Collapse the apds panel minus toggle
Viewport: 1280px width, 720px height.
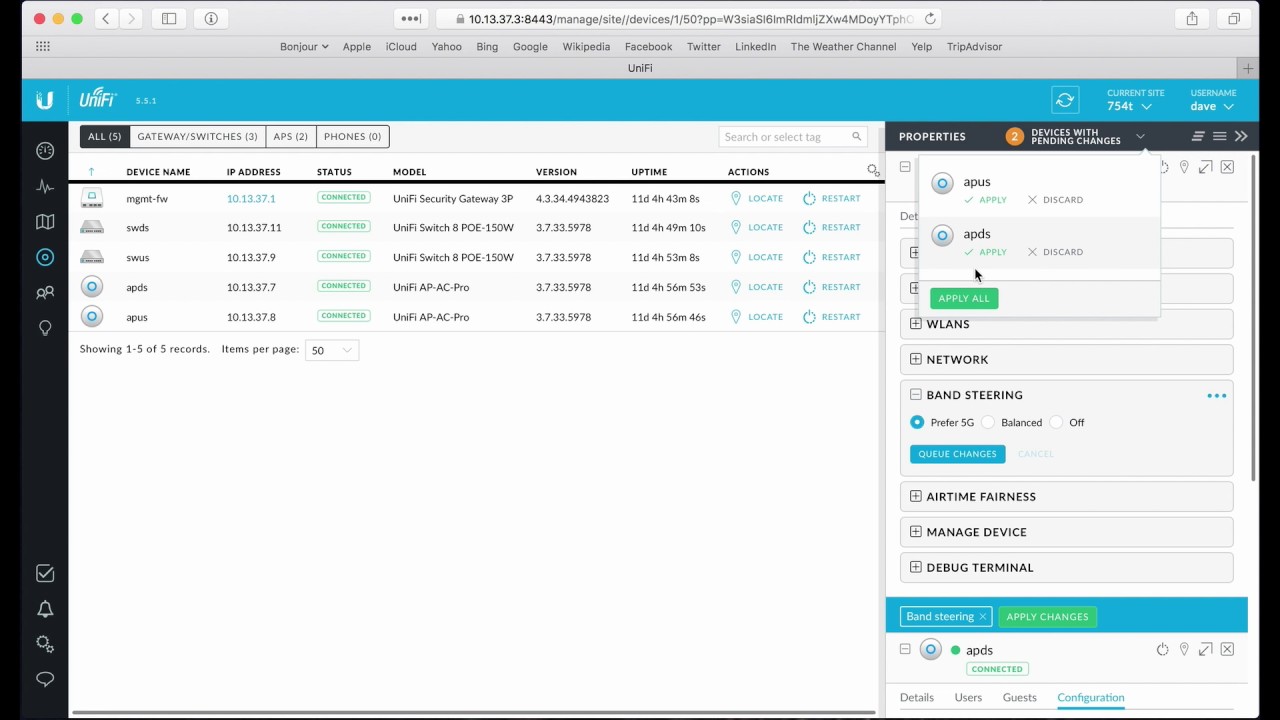click(905, 649)
